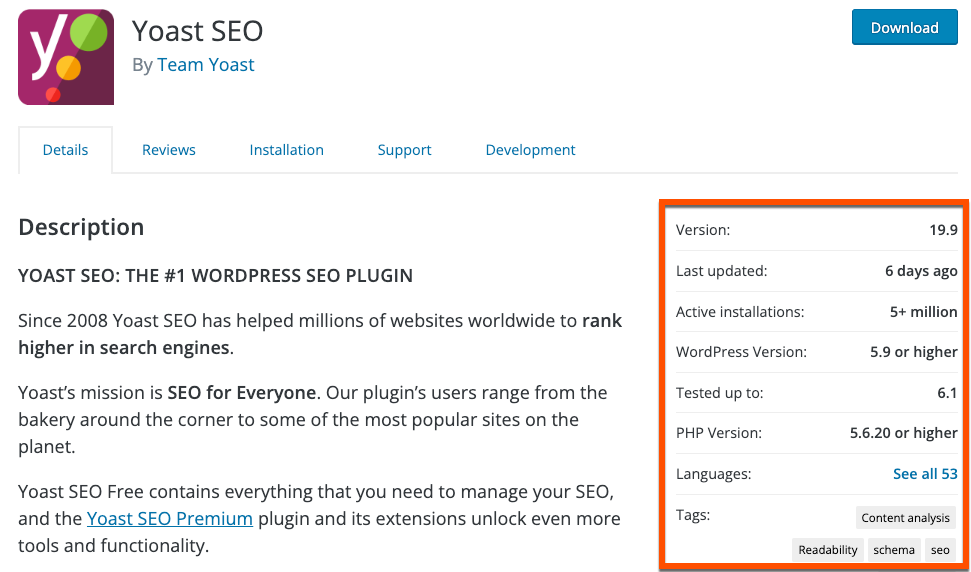The image size is (971, 572).
Task: Click the 'YOAST SEO: THE #1 WORDPRESS SEO PLUGIN' headline
Action: (216, 275)
